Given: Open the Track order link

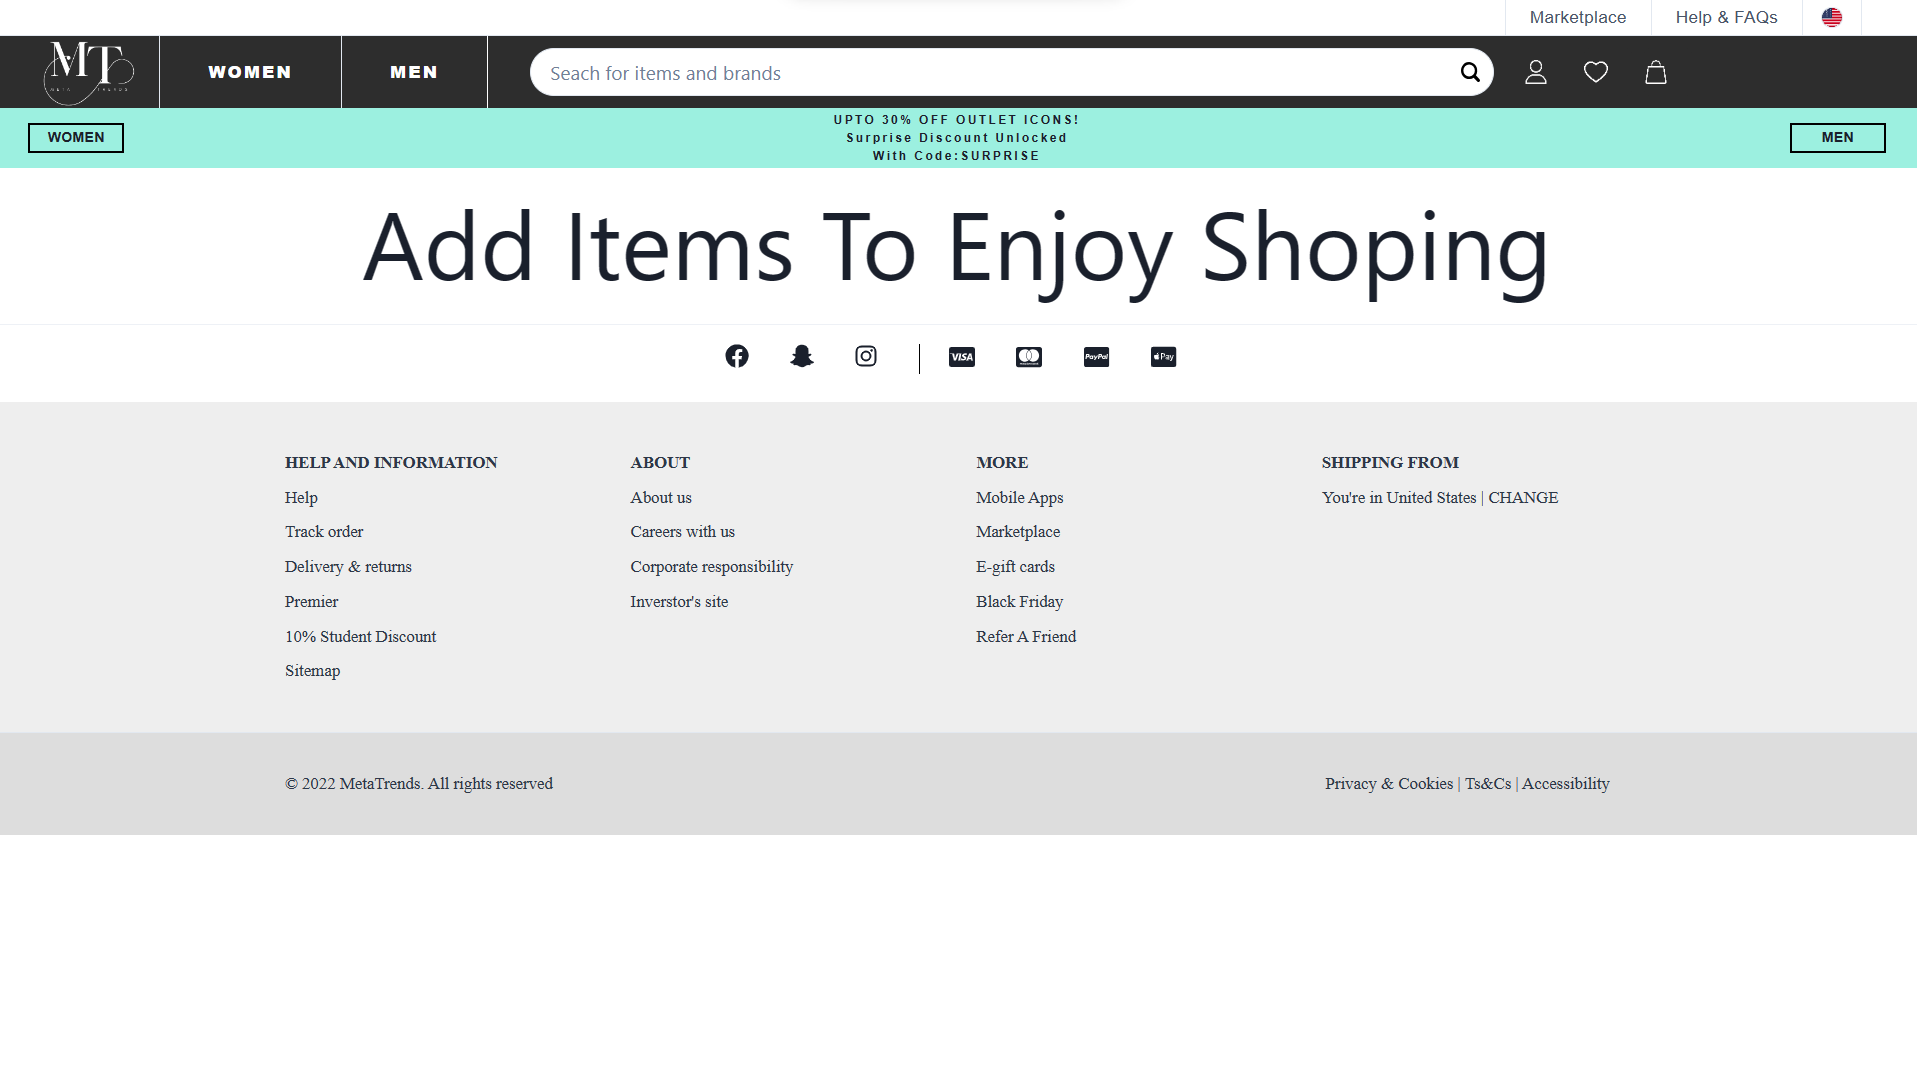Looking at the screenshot, I should [324, 532].
